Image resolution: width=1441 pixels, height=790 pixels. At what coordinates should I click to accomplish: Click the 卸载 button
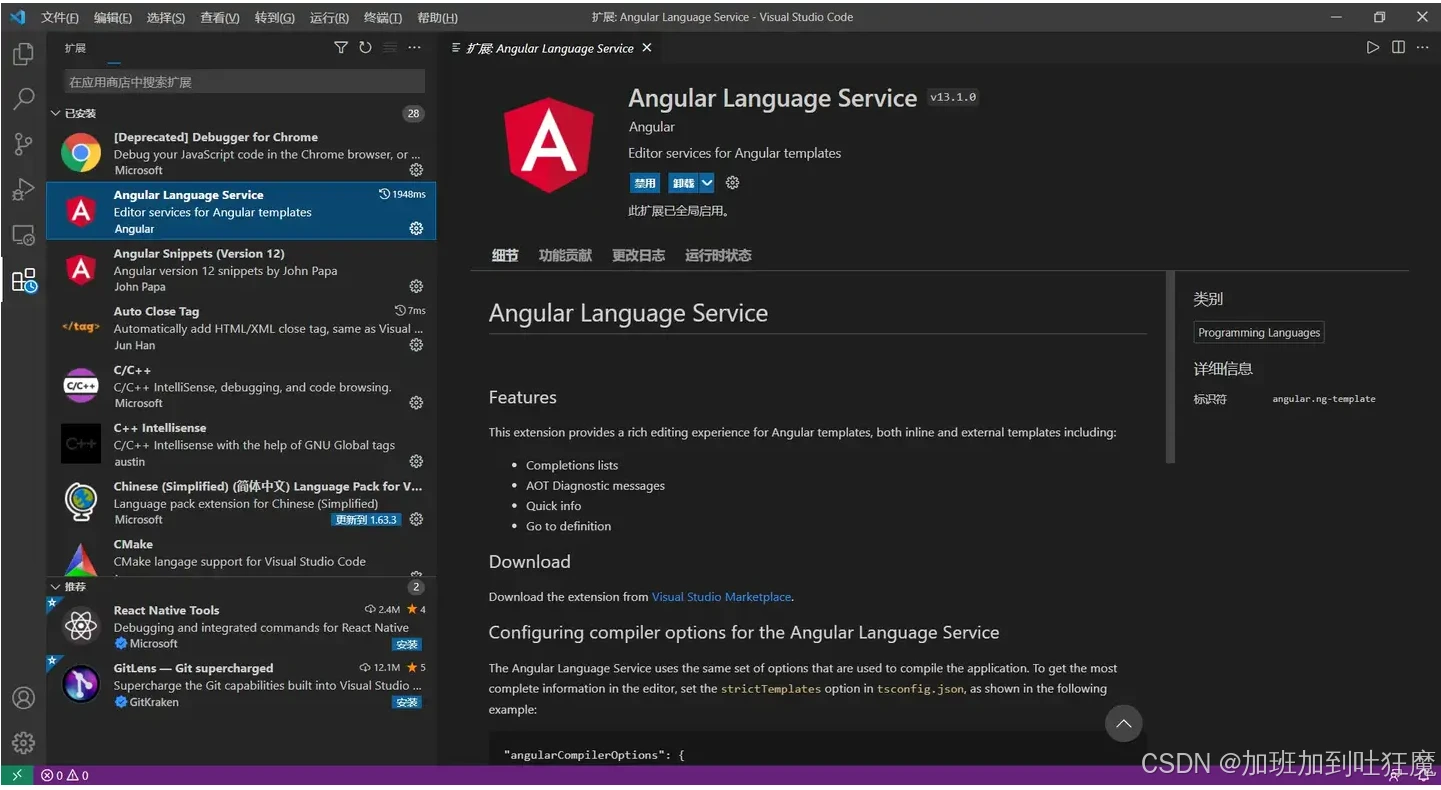(x=684, y=183)
